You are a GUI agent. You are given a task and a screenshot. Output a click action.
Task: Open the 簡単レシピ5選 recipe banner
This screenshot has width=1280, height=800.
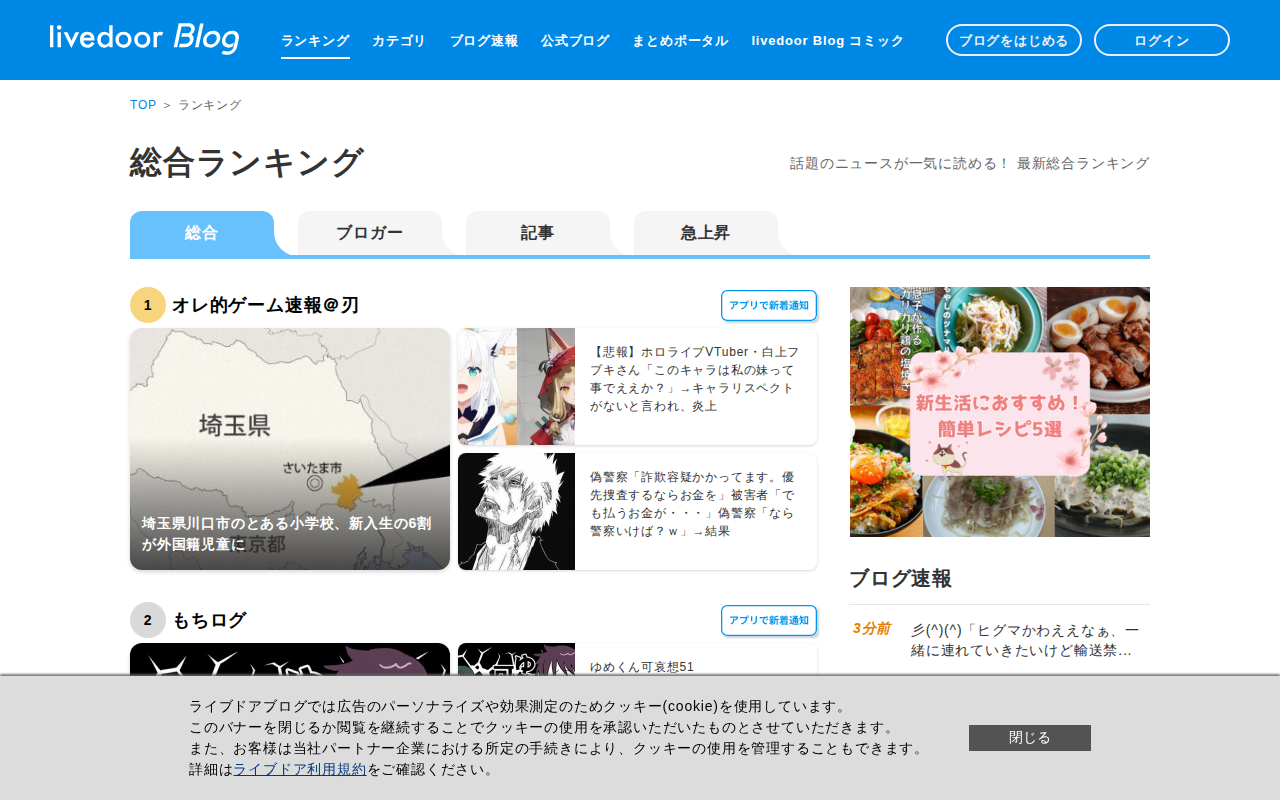coord(1000,412)
